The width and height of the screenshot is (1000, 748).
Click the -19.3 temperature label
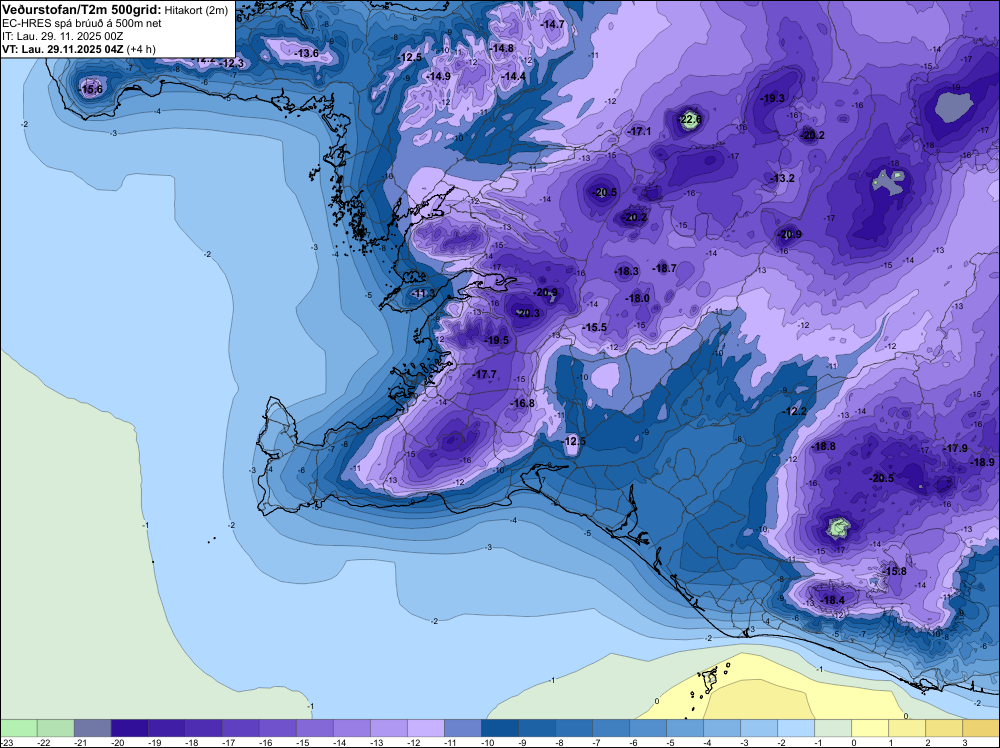pyautogui.click(x=773, y=98)
